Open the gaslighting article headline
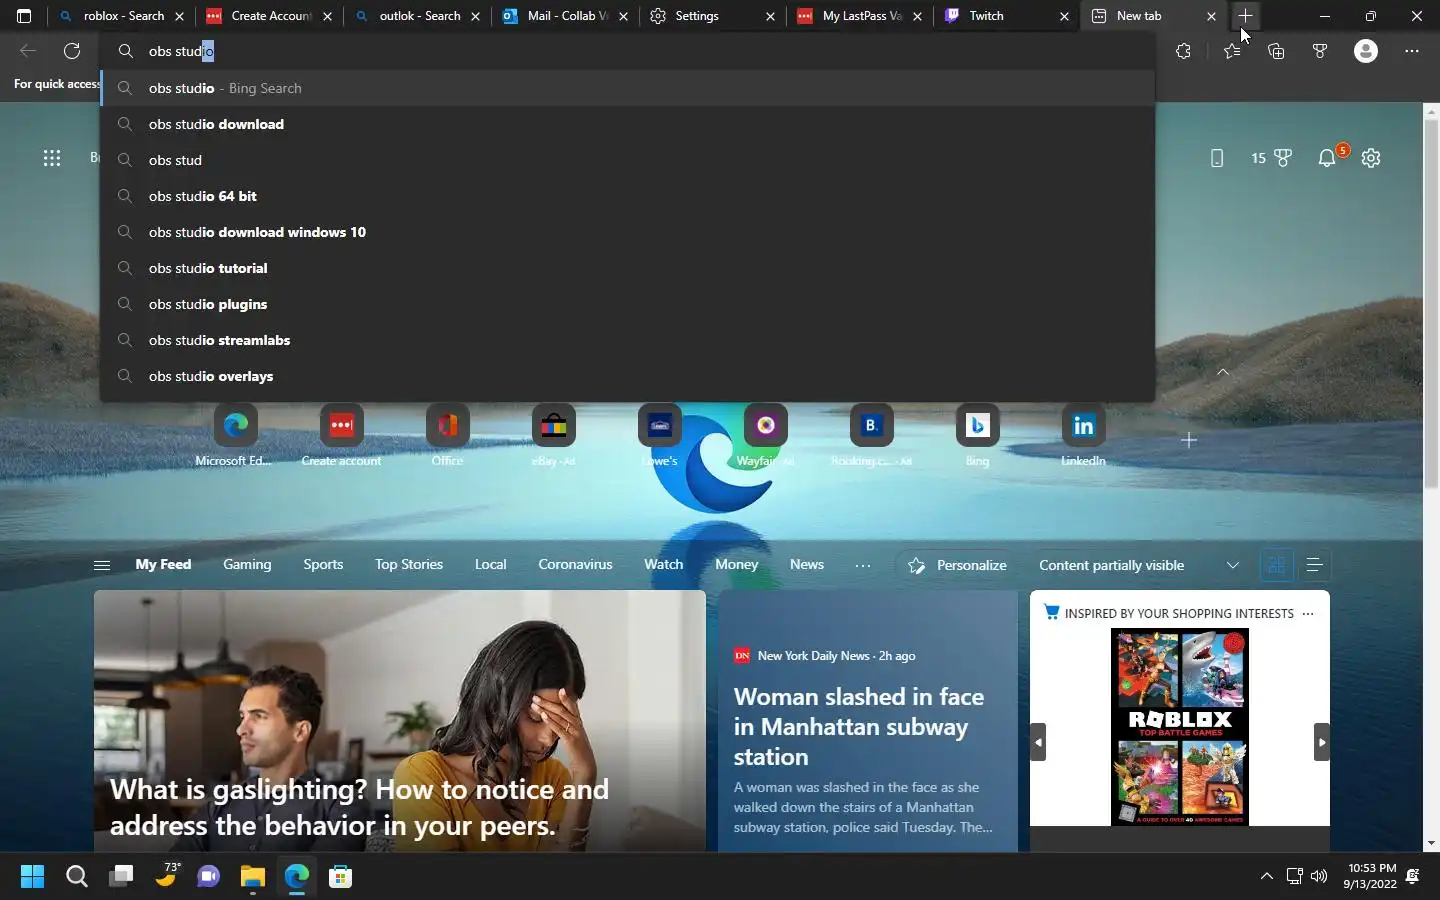1440x900 pixels. pos(360,807)
